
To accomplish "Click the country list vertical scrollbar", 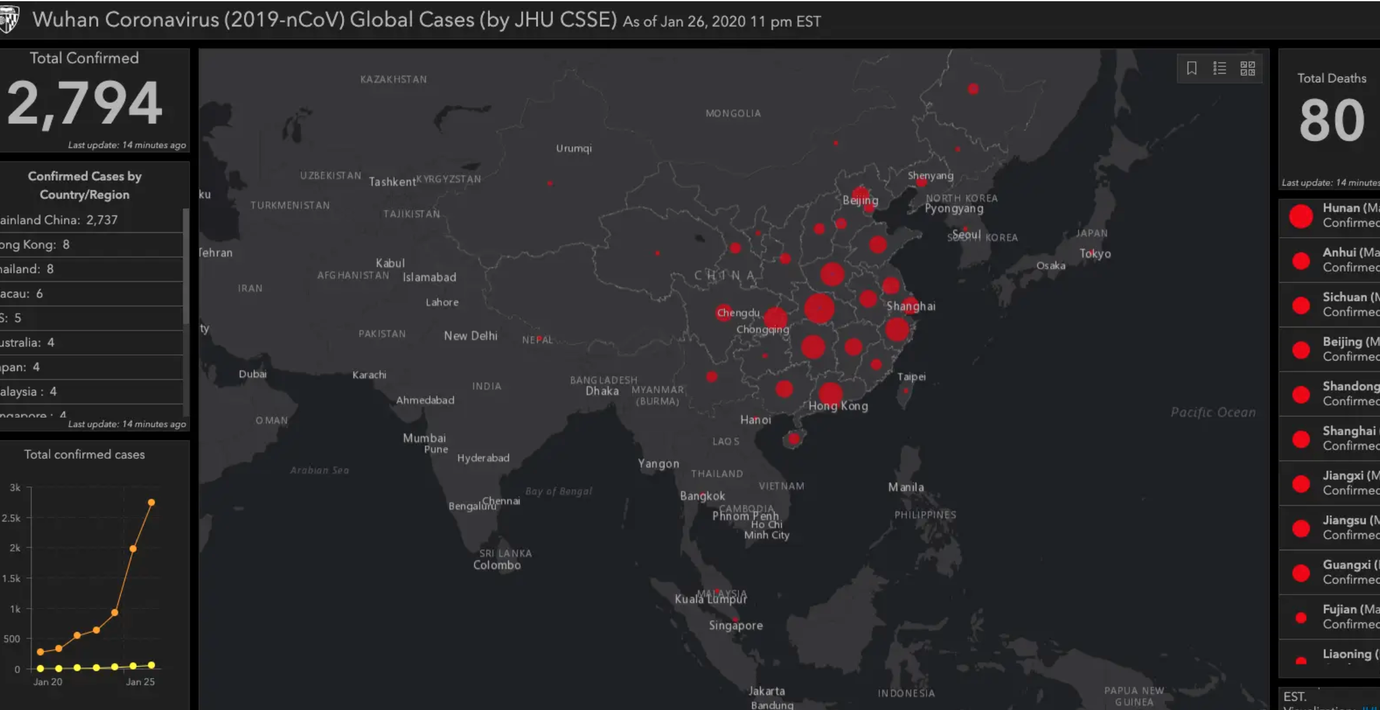I will (186, 266).
